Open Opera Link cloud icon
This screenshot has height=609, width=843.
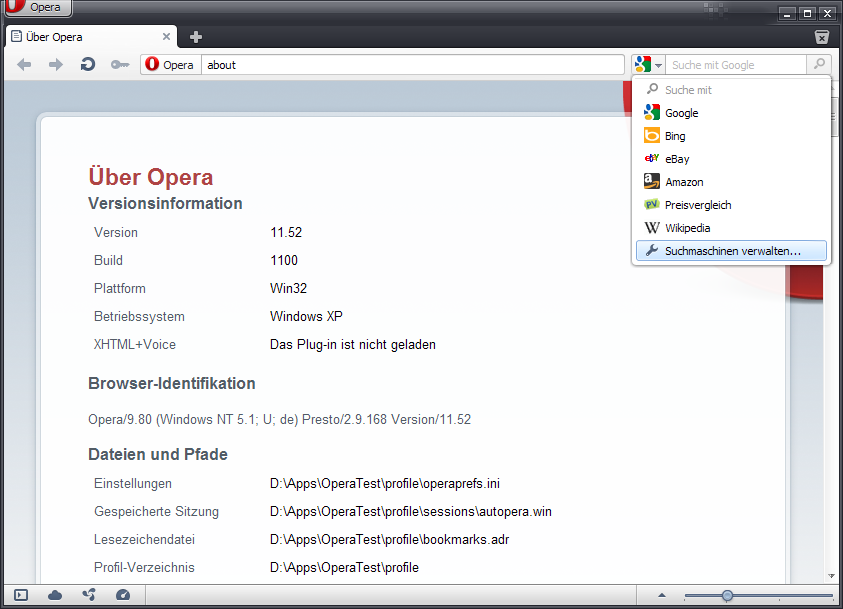[x=55, y=595]
